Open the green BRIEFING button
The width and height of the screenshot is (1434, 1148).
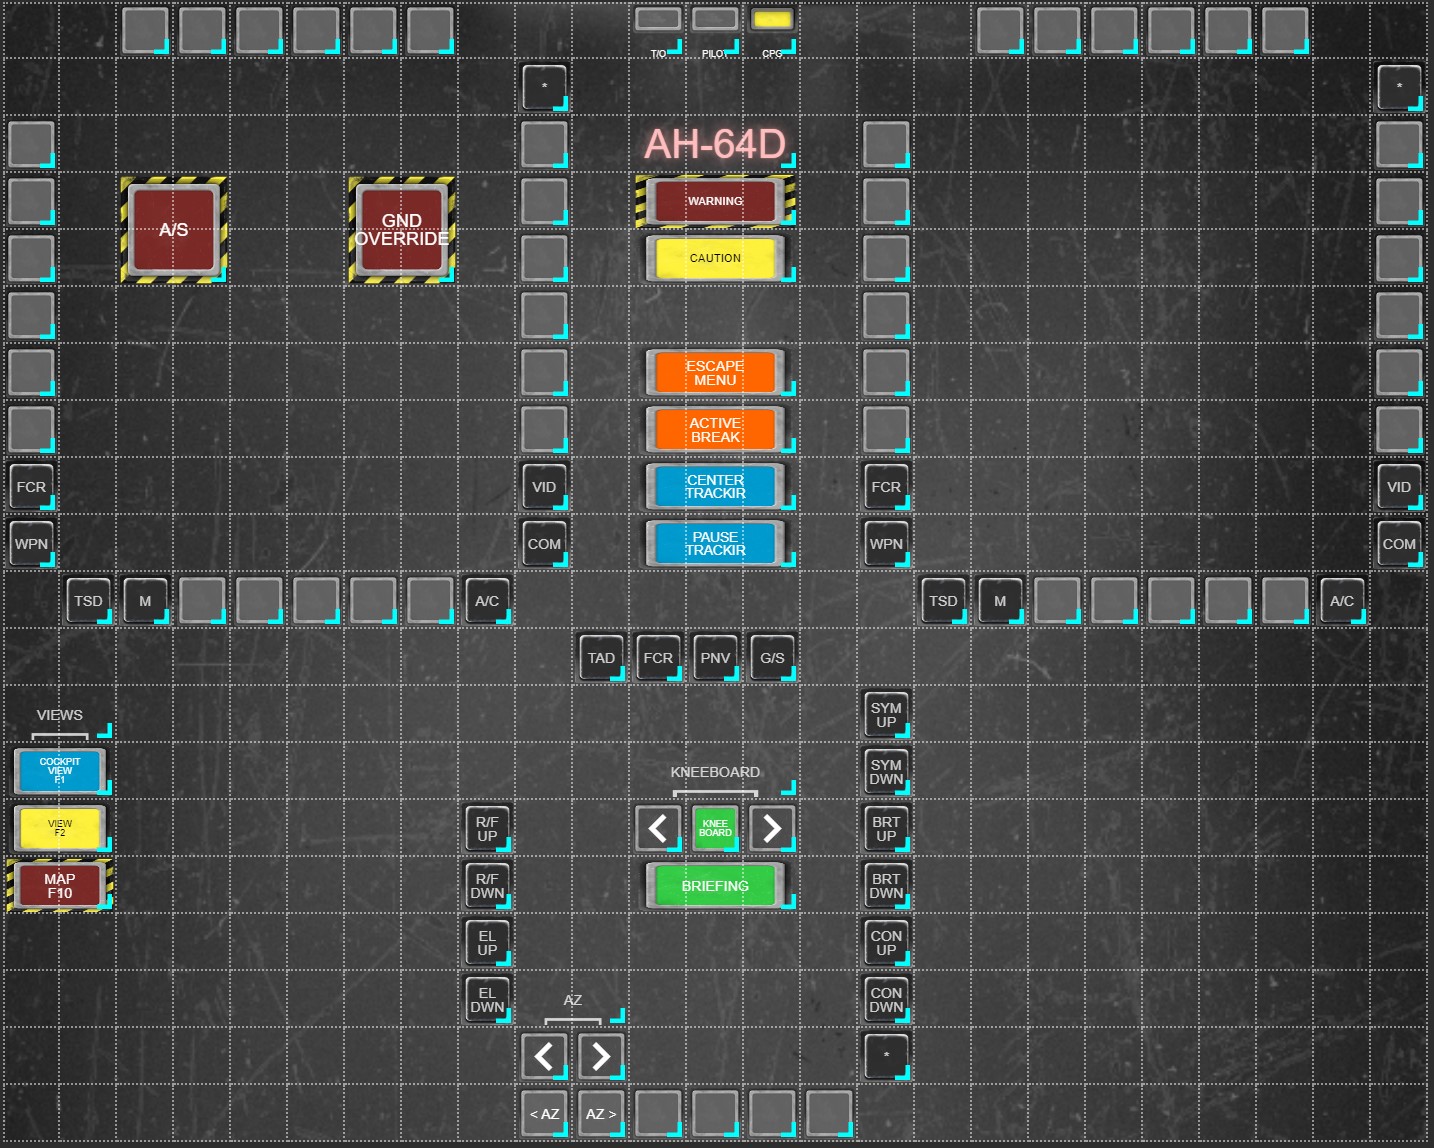point(715,885)
